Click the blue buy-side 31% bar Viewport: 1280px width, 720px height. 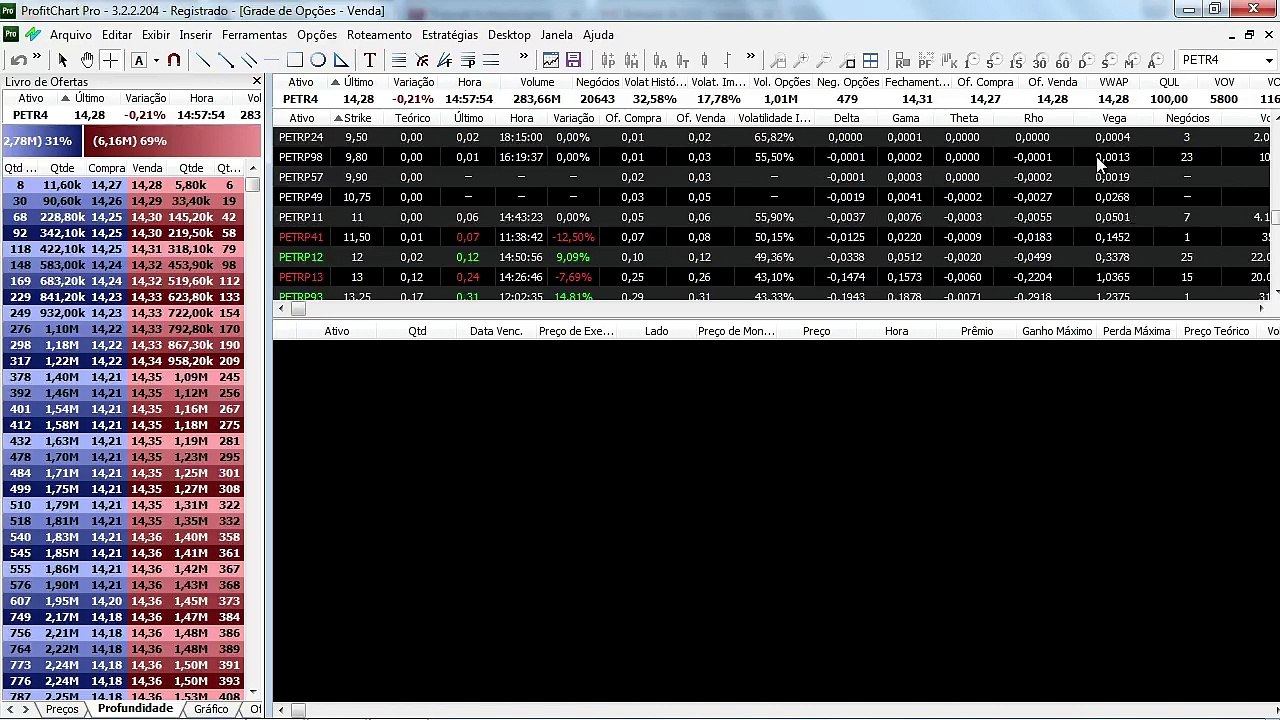click(43, 141)
